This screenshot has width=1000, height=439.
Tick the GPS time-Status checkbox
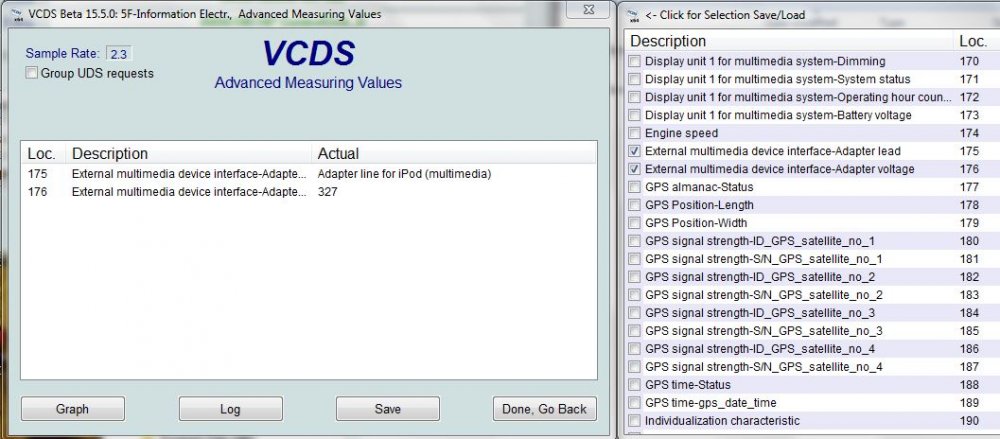[x=635, y=385]
